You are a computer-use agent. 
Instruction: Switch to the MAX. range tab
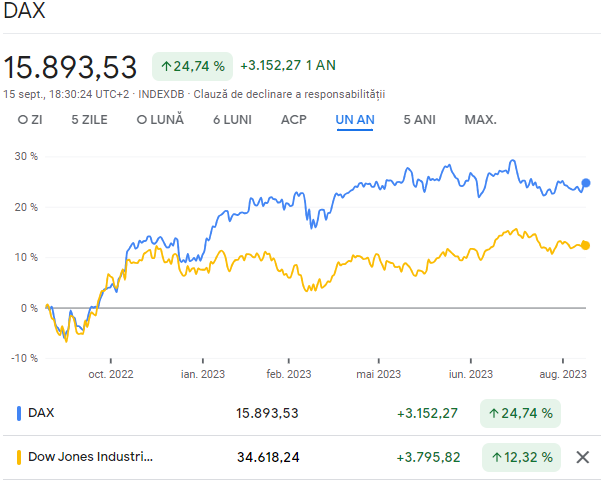click(x=480, y=120)
